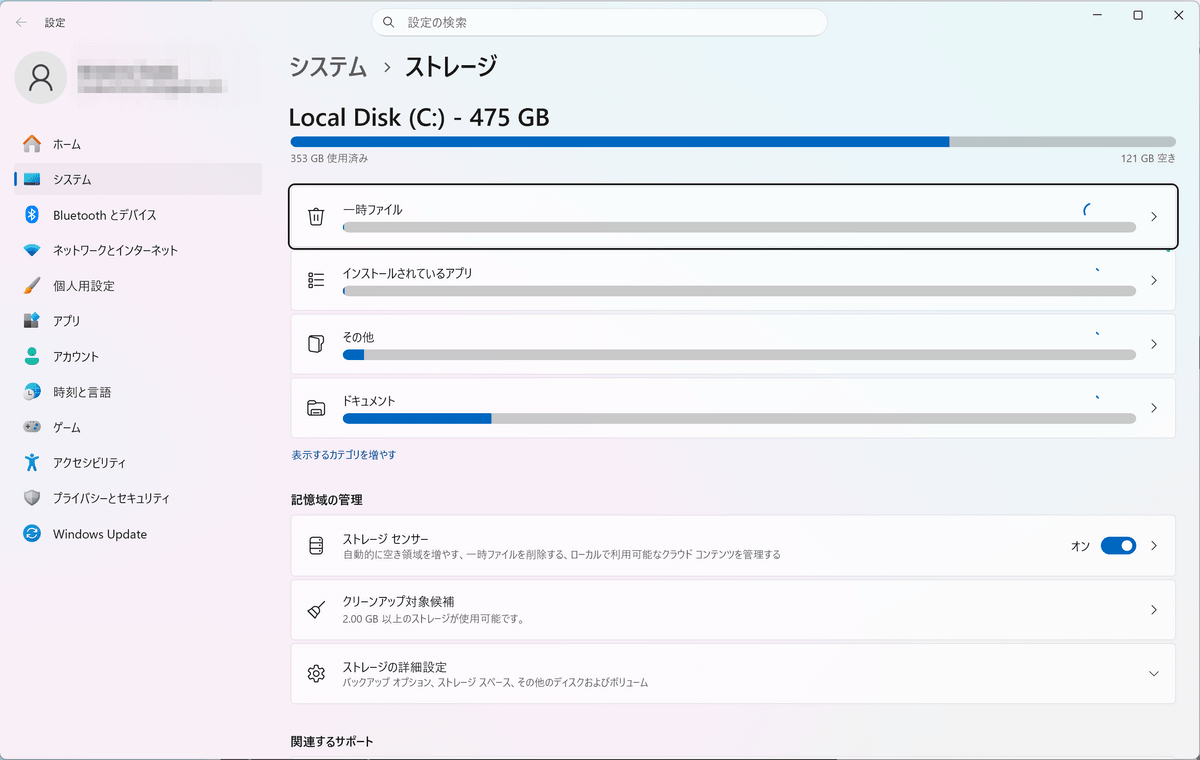Click the プライバシーとセキュリティ shield icon
Image resolution: width=1200 pixels, height=760 pixels.
click(x=32, y=498)
